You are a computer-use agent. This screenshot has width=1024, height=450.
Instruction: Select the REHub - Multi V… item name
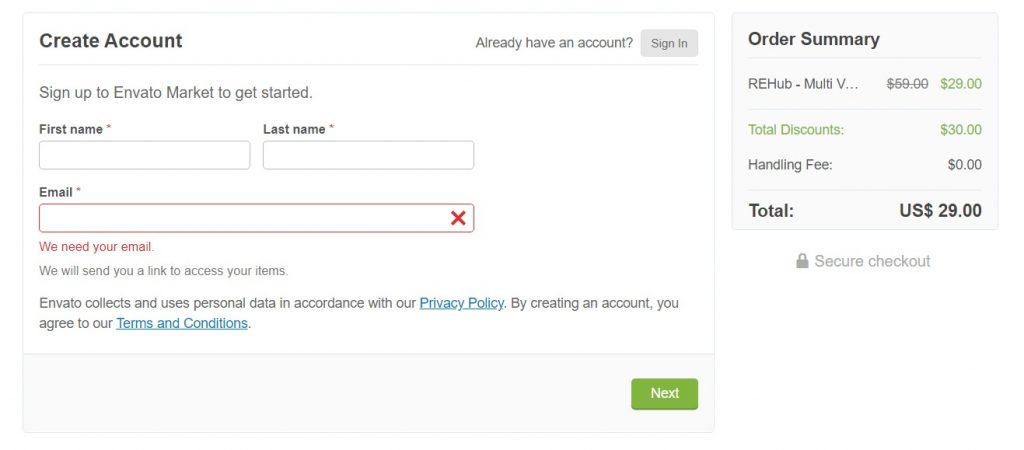[x=803, y=84]
